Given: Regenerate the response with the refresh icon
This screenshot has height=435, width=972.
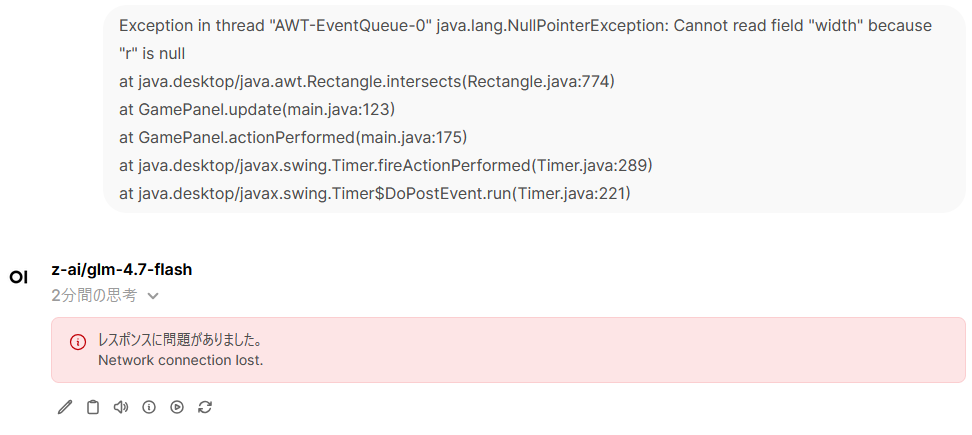Looking at the screenshot, I should pos(205,407).
